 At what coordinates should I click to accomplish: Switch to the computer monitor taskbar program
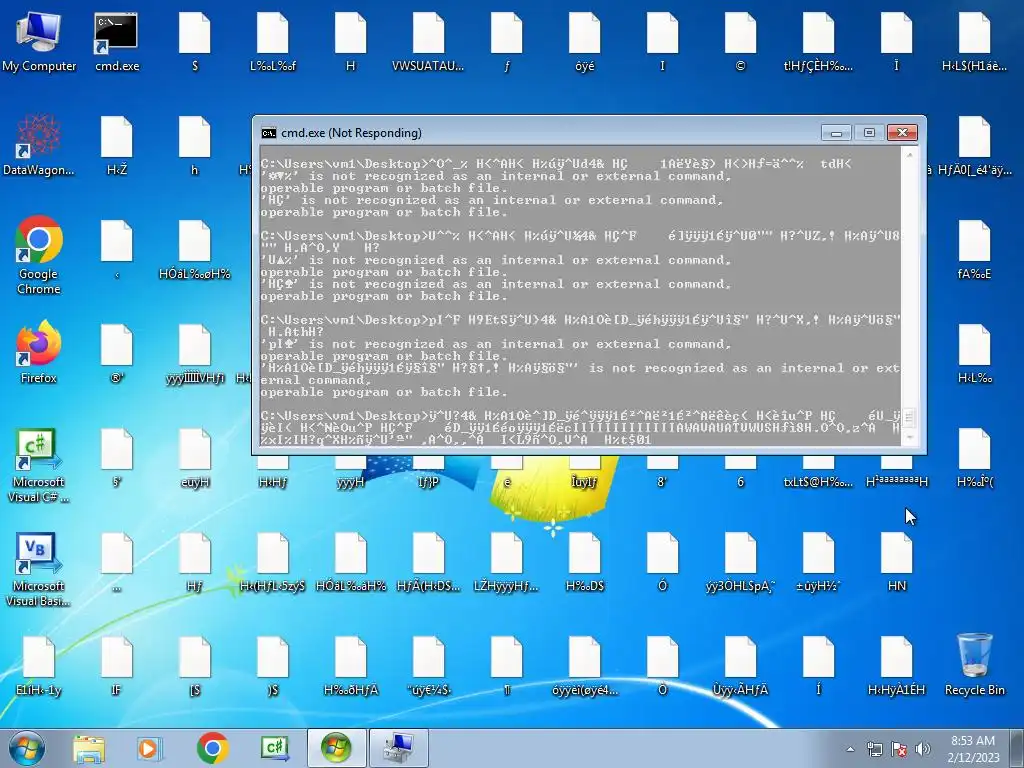point(399,748)
